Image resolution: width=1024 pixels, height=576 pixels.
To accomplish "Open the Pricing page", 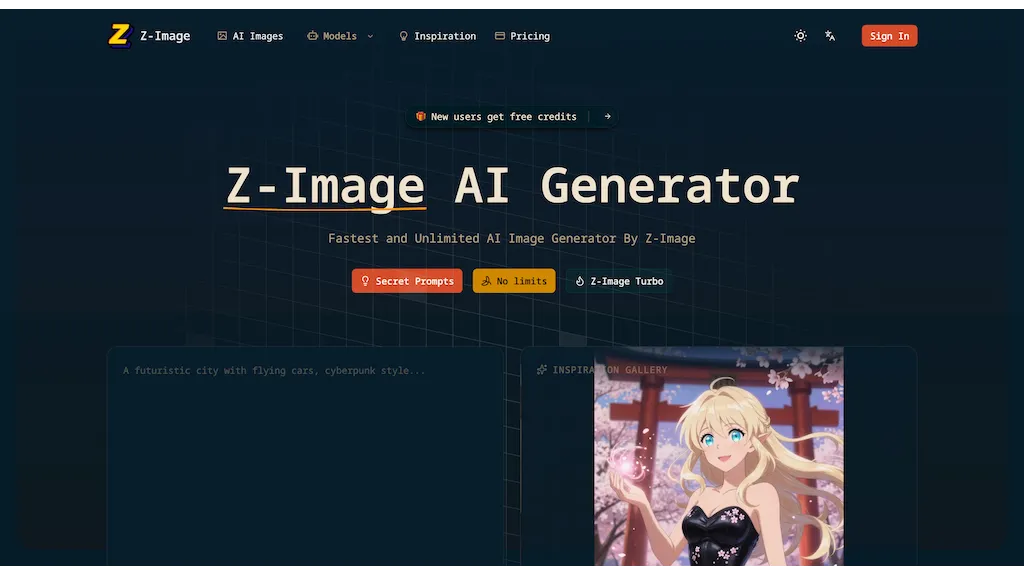I will [522, 36].
